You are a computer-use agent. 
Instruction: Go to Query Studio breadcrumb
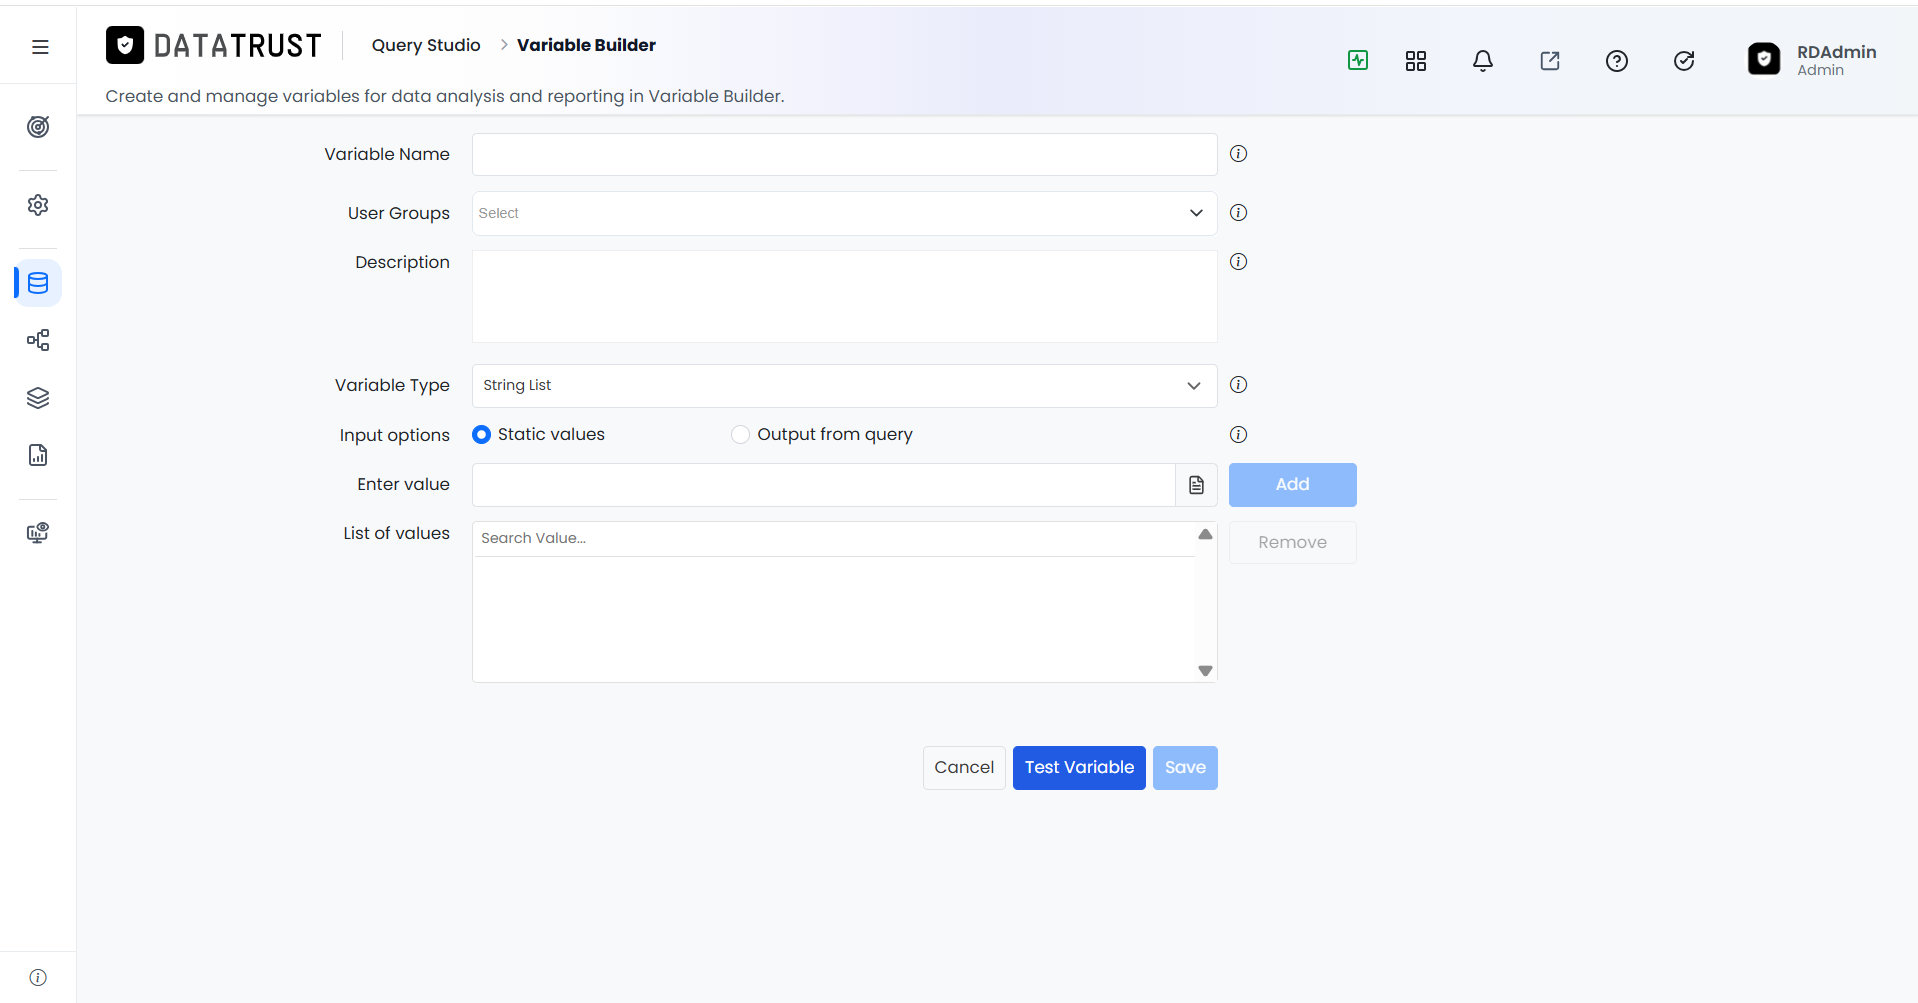click(x=426, y=45)
